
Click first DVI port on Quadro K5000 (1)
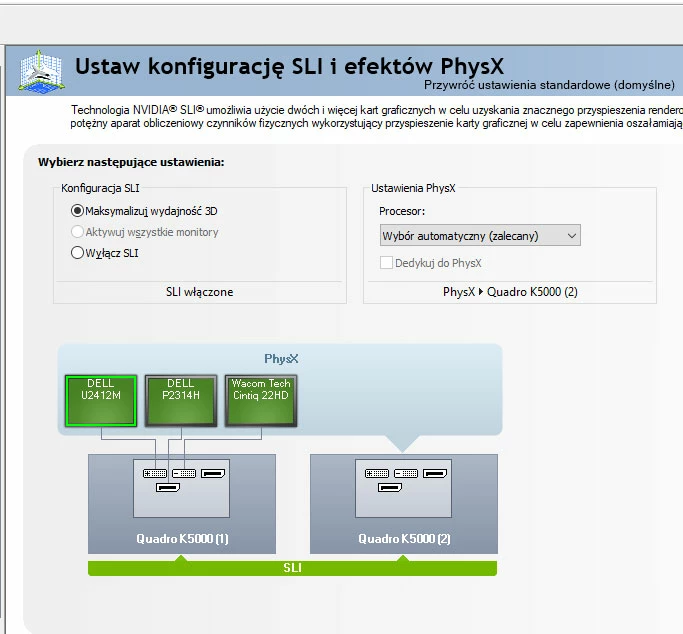155,473
